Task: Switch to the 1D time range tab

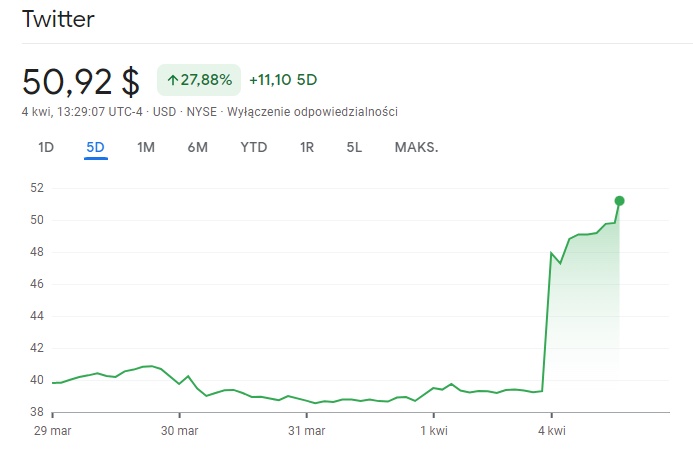Action: click(x=46, y=148)
